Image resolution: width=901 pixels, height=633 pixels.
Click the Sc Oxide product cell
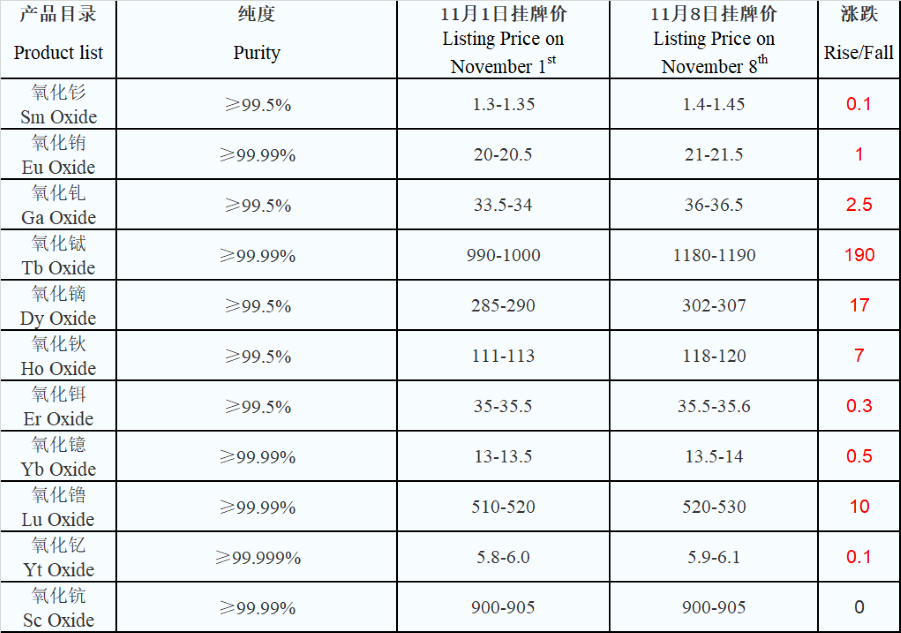(x=58, y=607)
